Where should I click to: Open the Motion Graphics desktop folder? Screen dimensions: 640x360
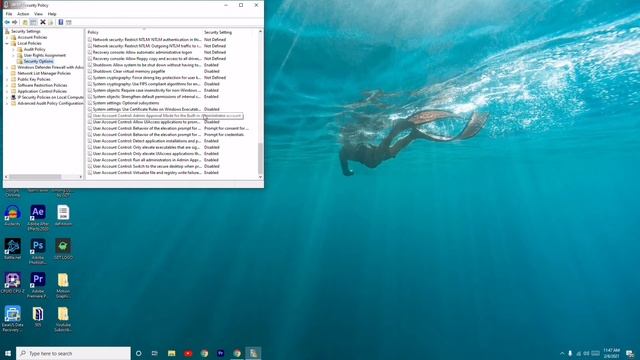(63, 285)
